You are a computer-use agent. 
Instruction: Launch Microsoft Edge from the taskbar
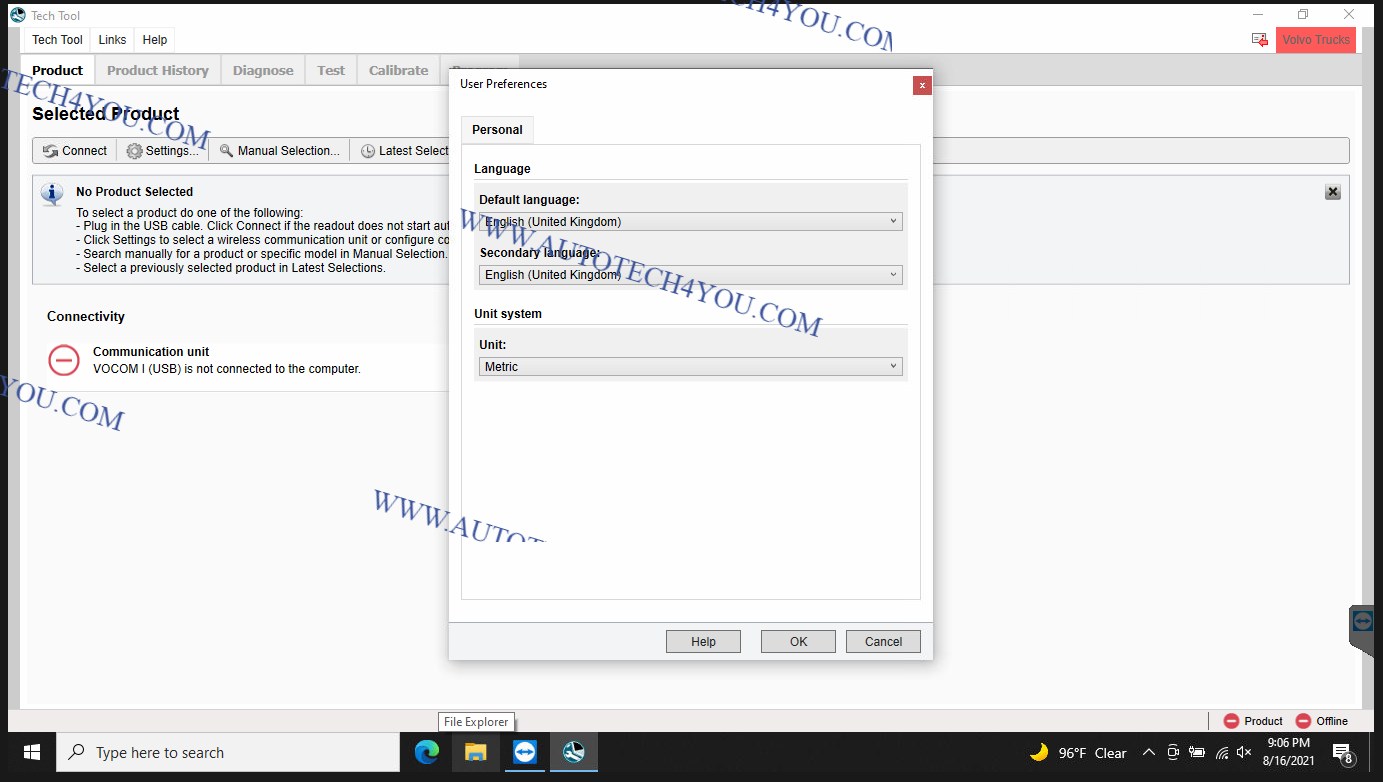[x=427, y=753]
